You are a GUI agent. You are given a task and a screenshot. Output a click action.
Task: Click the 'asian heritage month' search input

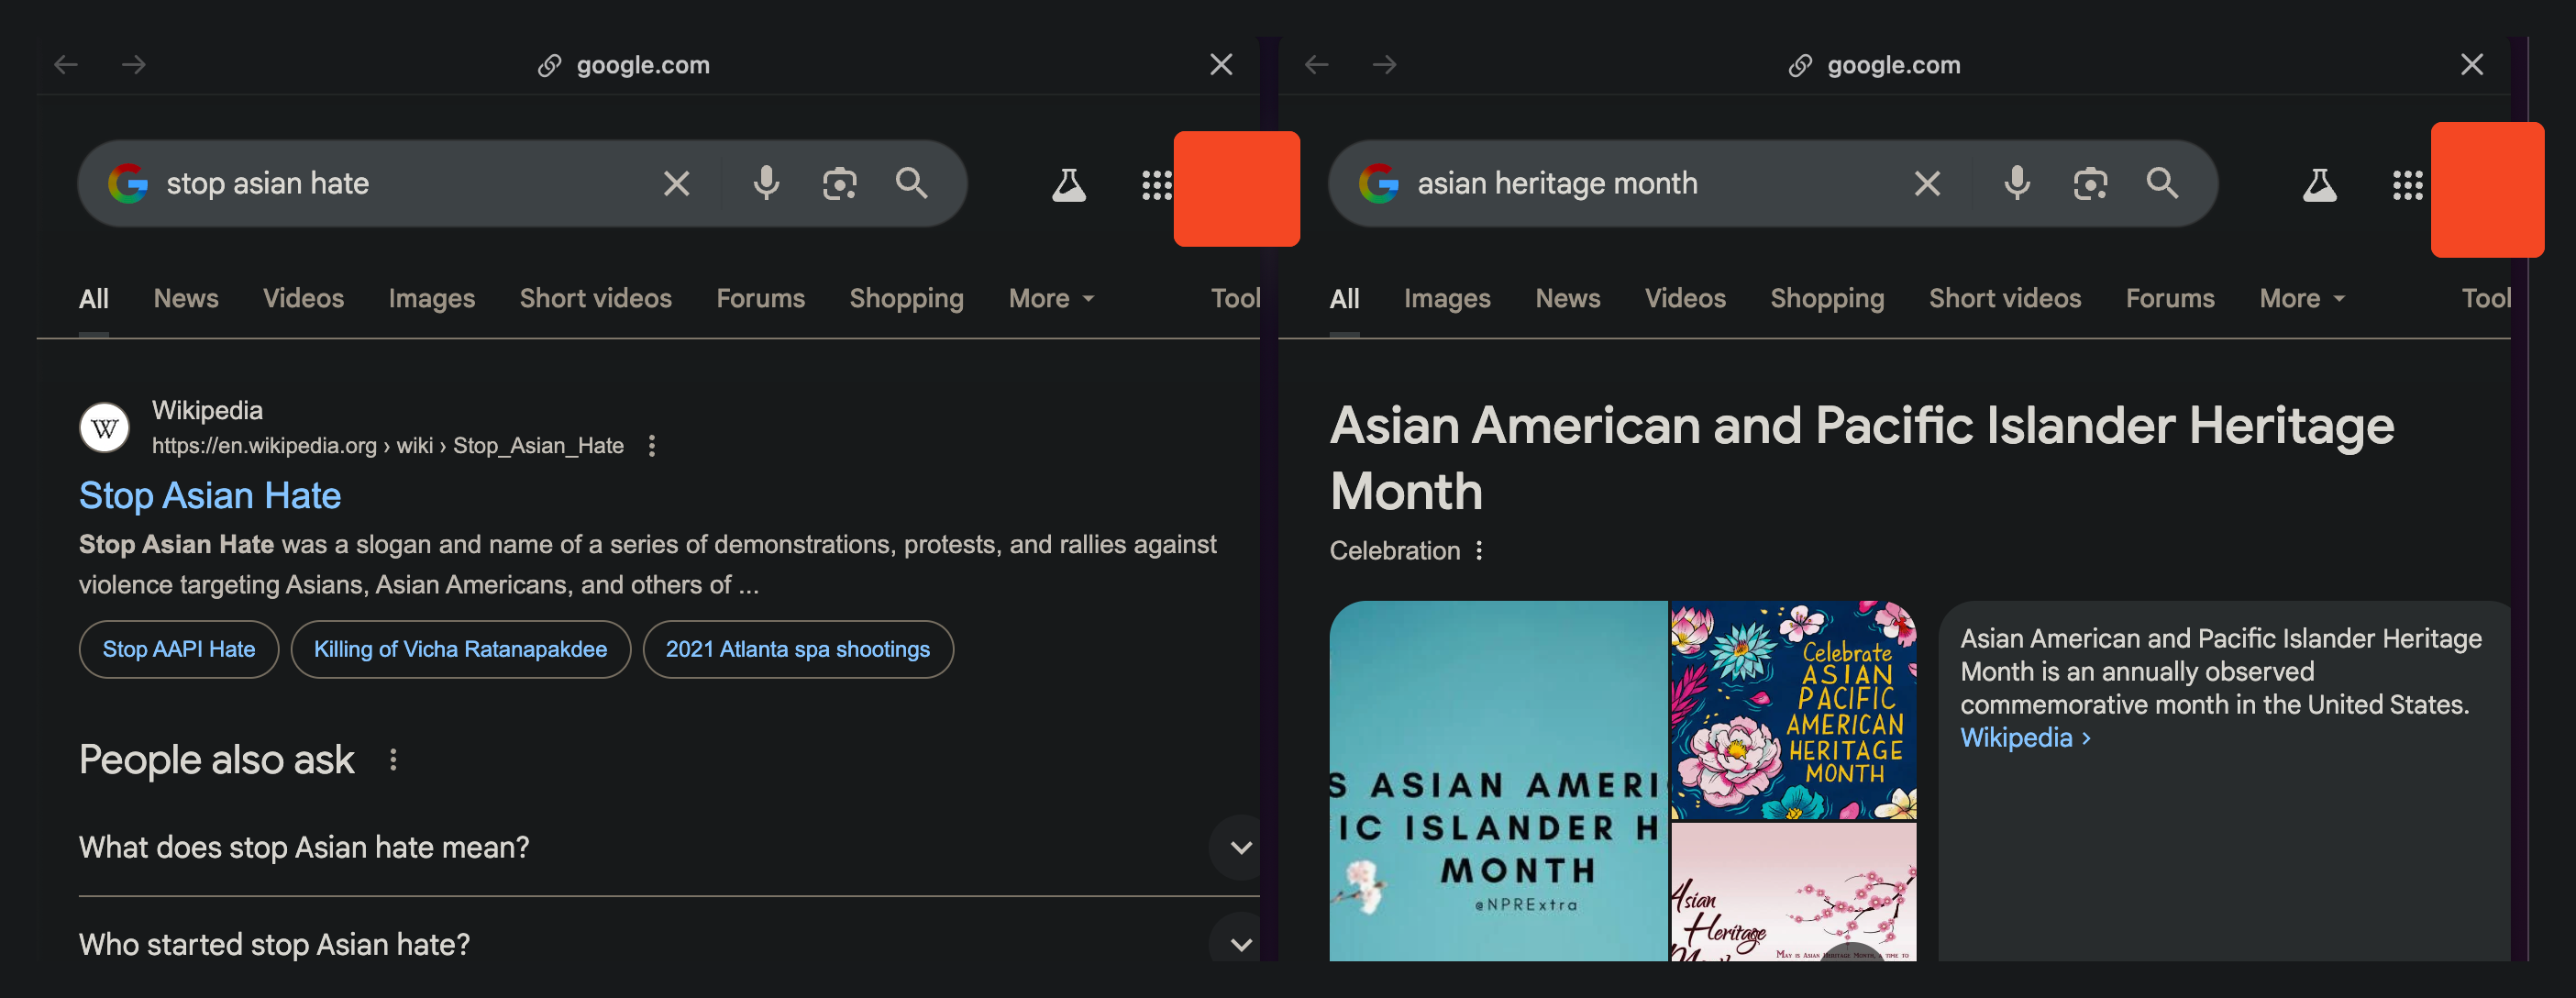point(1650,184)
